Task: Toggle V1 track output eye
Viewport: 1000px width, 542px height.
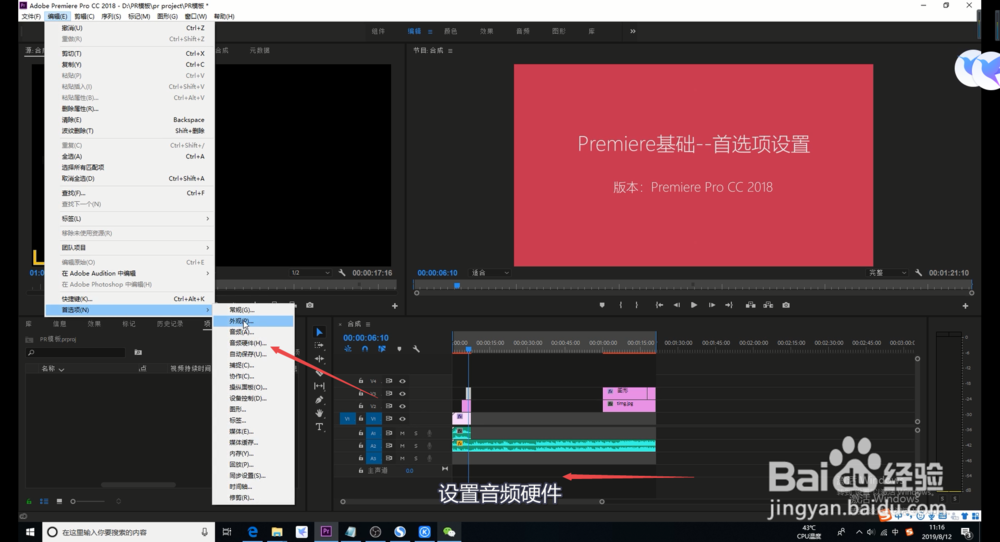Action: click(402, 419)
